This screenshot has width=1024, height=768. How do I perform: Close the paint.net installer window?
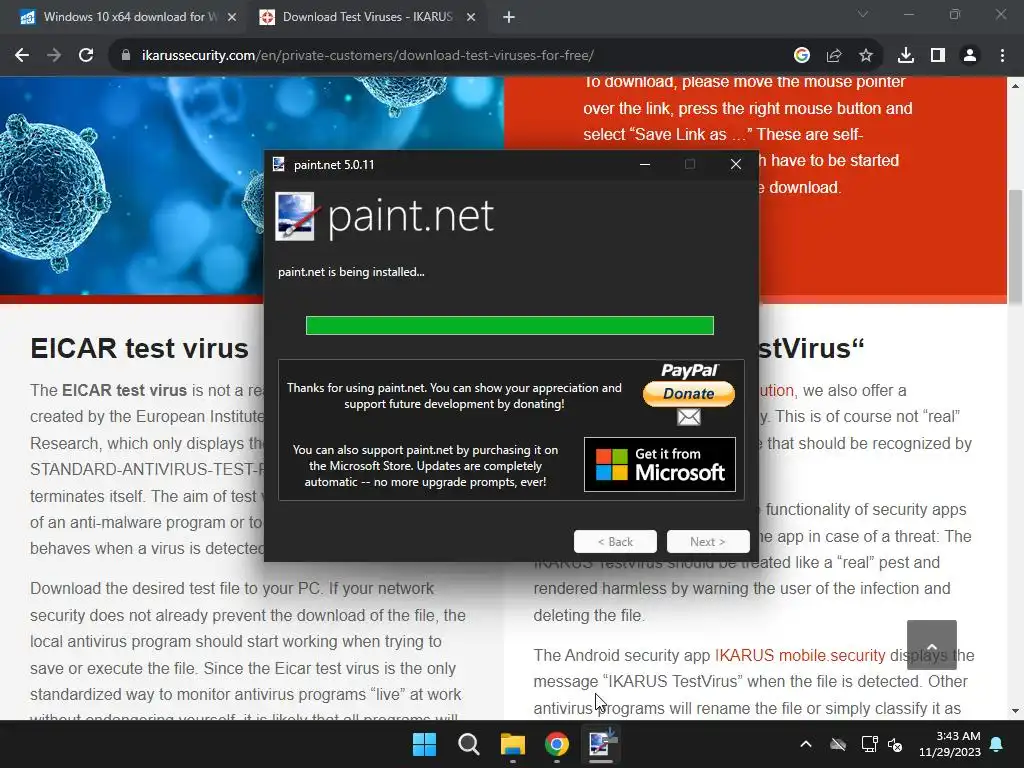pyautogui.click(x=736, y=165)
